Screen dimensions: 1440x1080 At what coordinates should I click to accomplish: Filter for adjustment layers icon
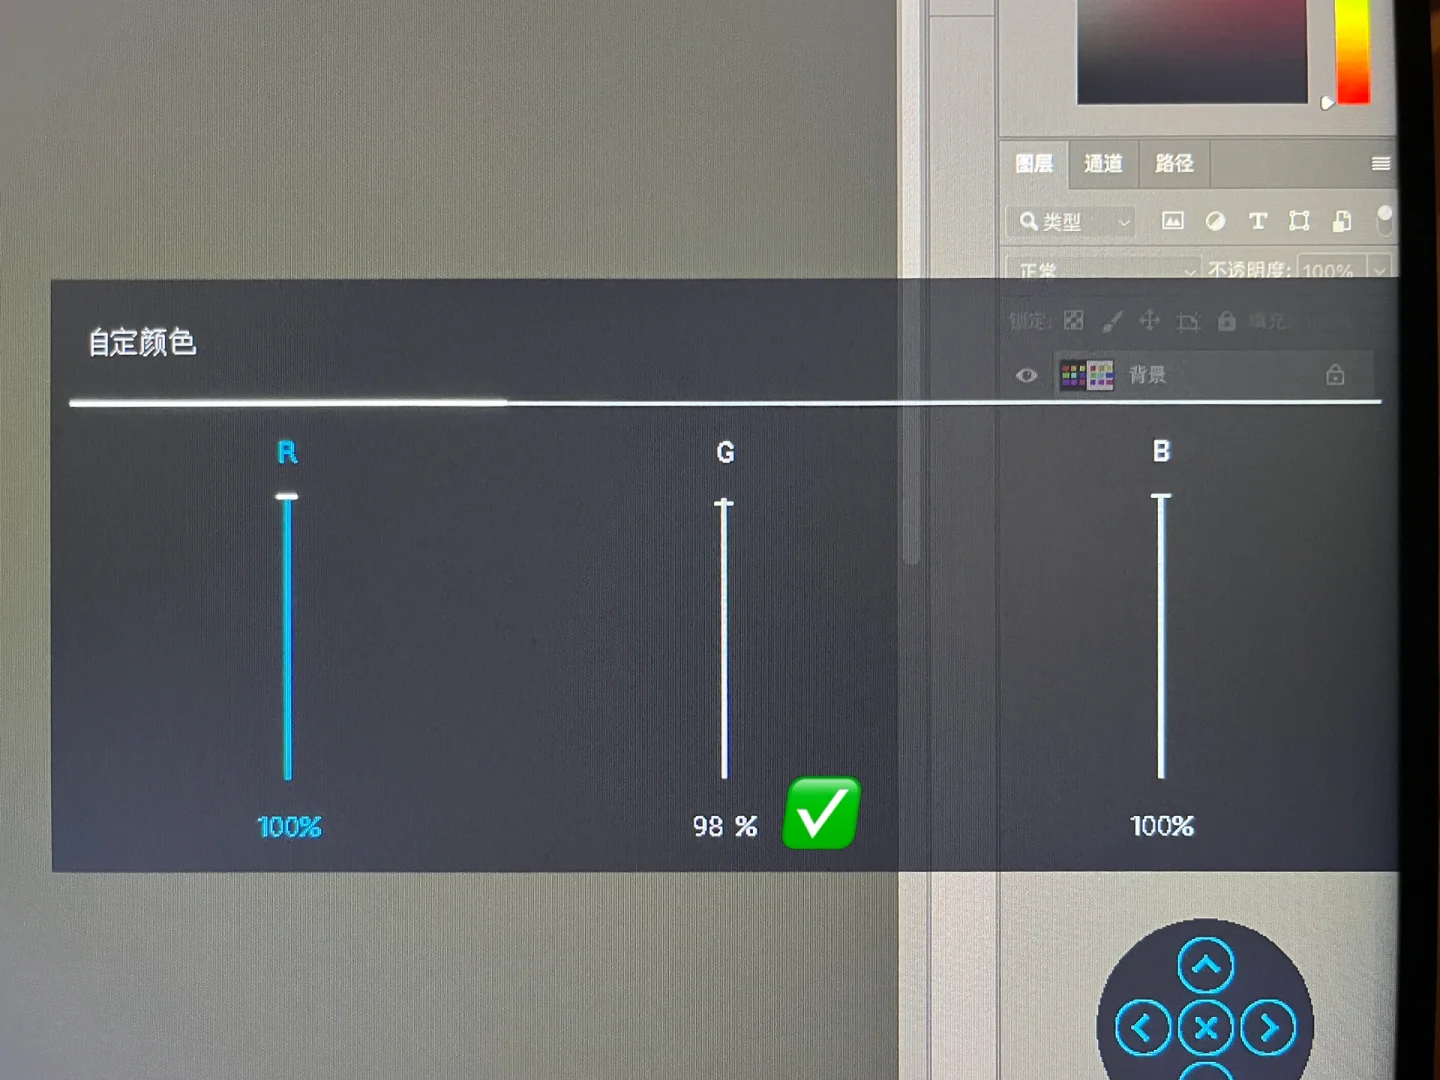(x=1215, y=221)
